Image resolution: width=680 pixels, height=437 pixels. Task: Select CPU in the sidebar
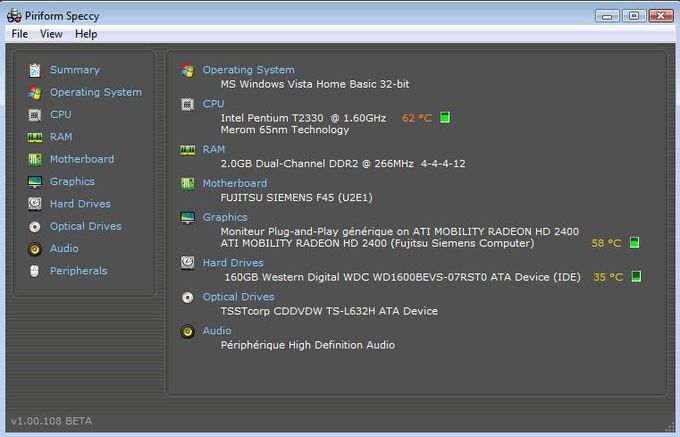(x=60, y=114)
